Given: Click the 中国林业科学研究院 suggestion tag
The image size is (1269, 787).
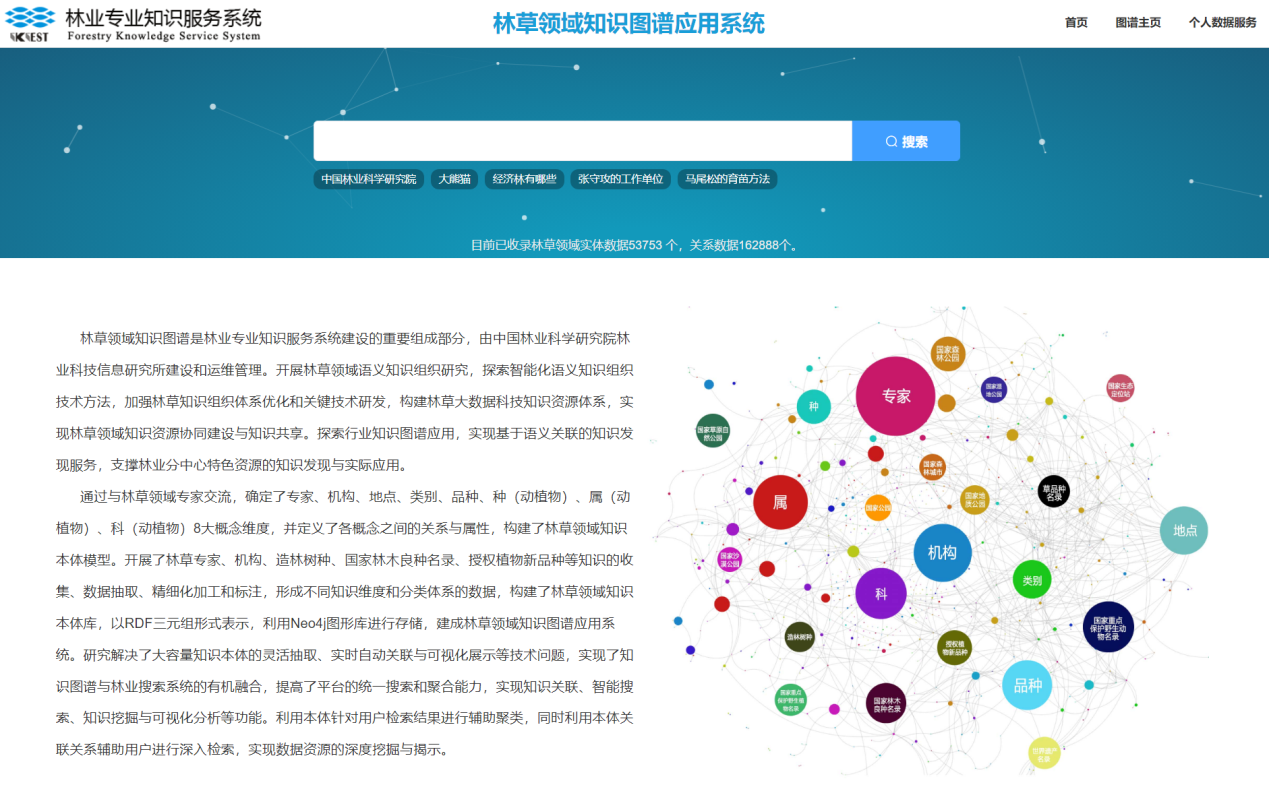Looking at the screenshot, I should click(369, 179).
